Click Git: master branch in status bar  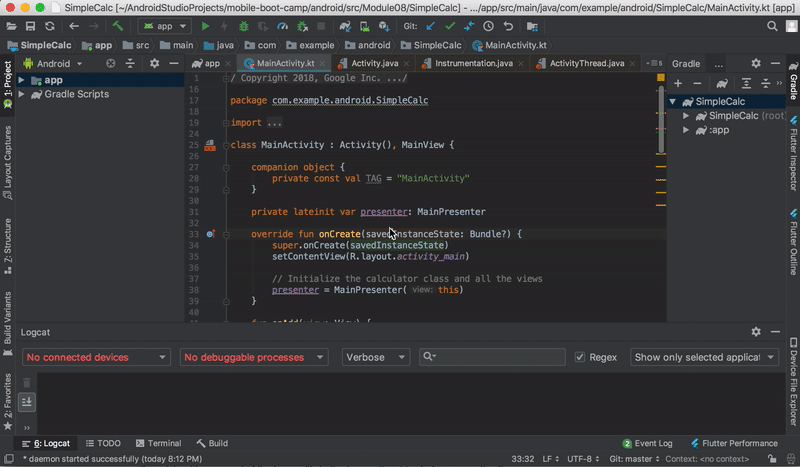(x=634, y=459)
